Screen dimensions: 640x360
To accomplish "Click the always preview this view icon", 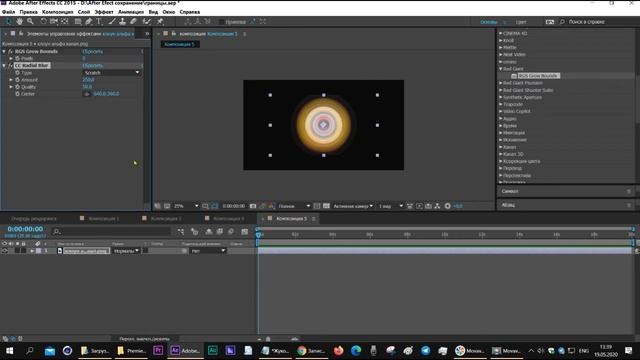I will [x=158, y=206].
